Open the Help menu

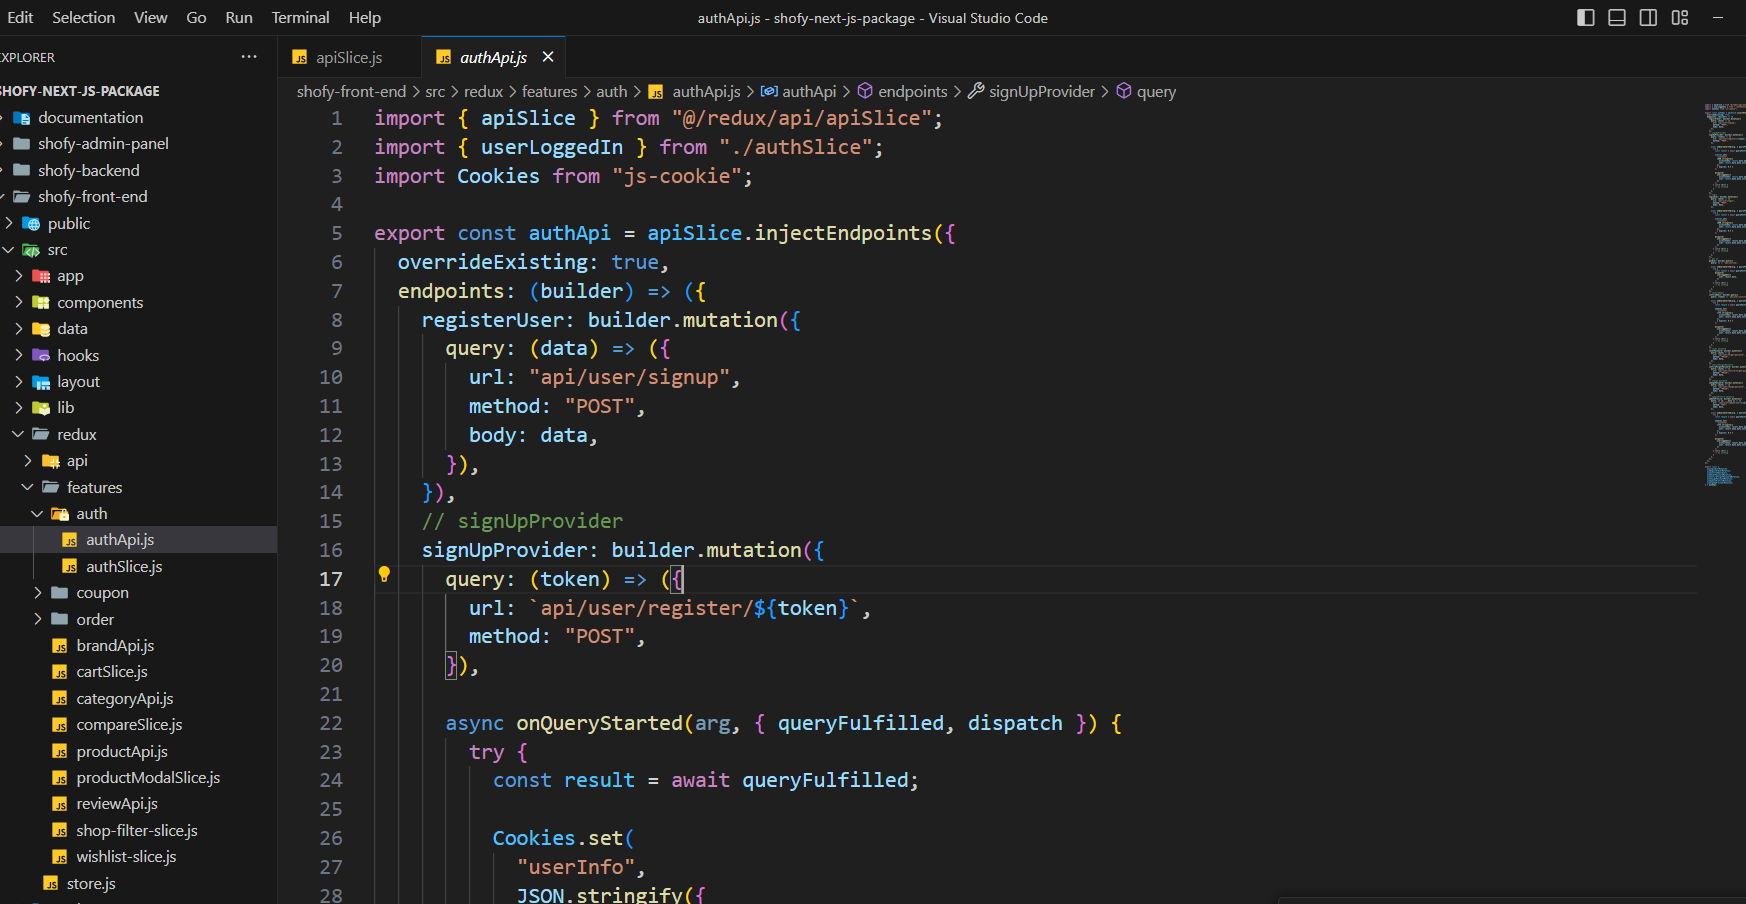[x=365, y=17]
